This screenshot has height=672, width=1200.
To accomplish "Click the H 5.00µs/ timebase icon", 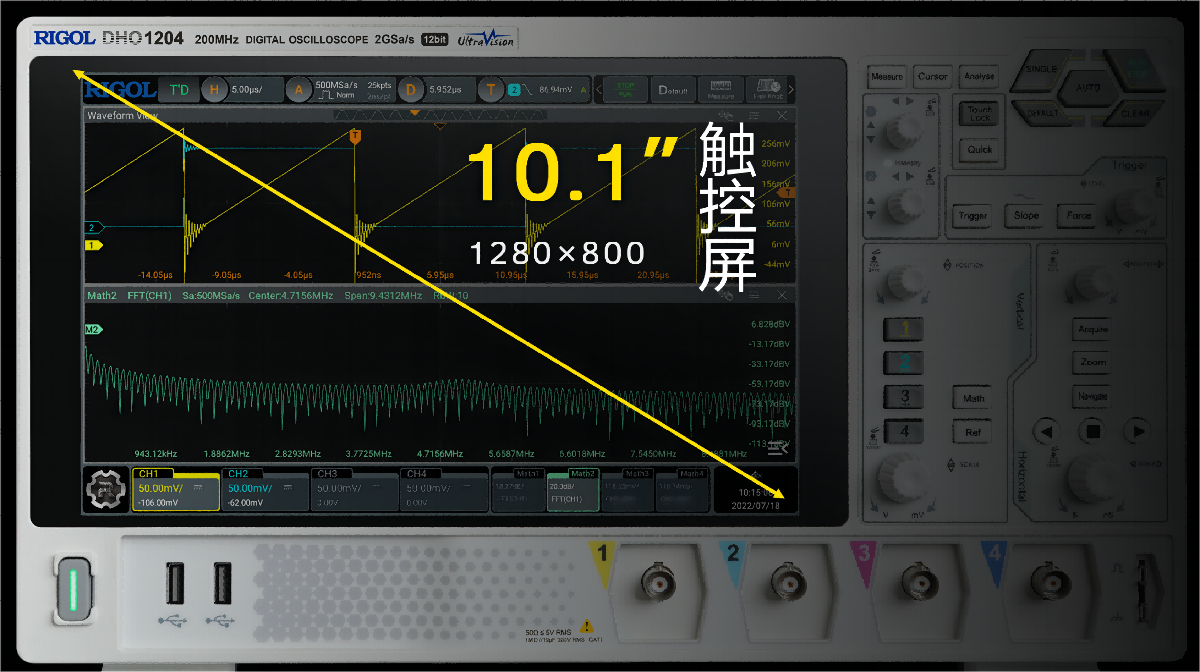I will (x=212, y=90).
